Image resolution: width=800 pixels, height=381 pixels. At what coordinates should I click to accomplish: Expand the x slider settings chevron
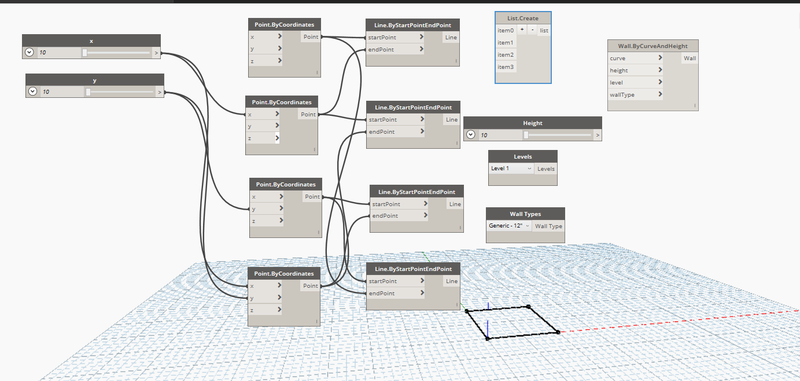(29, 53)
